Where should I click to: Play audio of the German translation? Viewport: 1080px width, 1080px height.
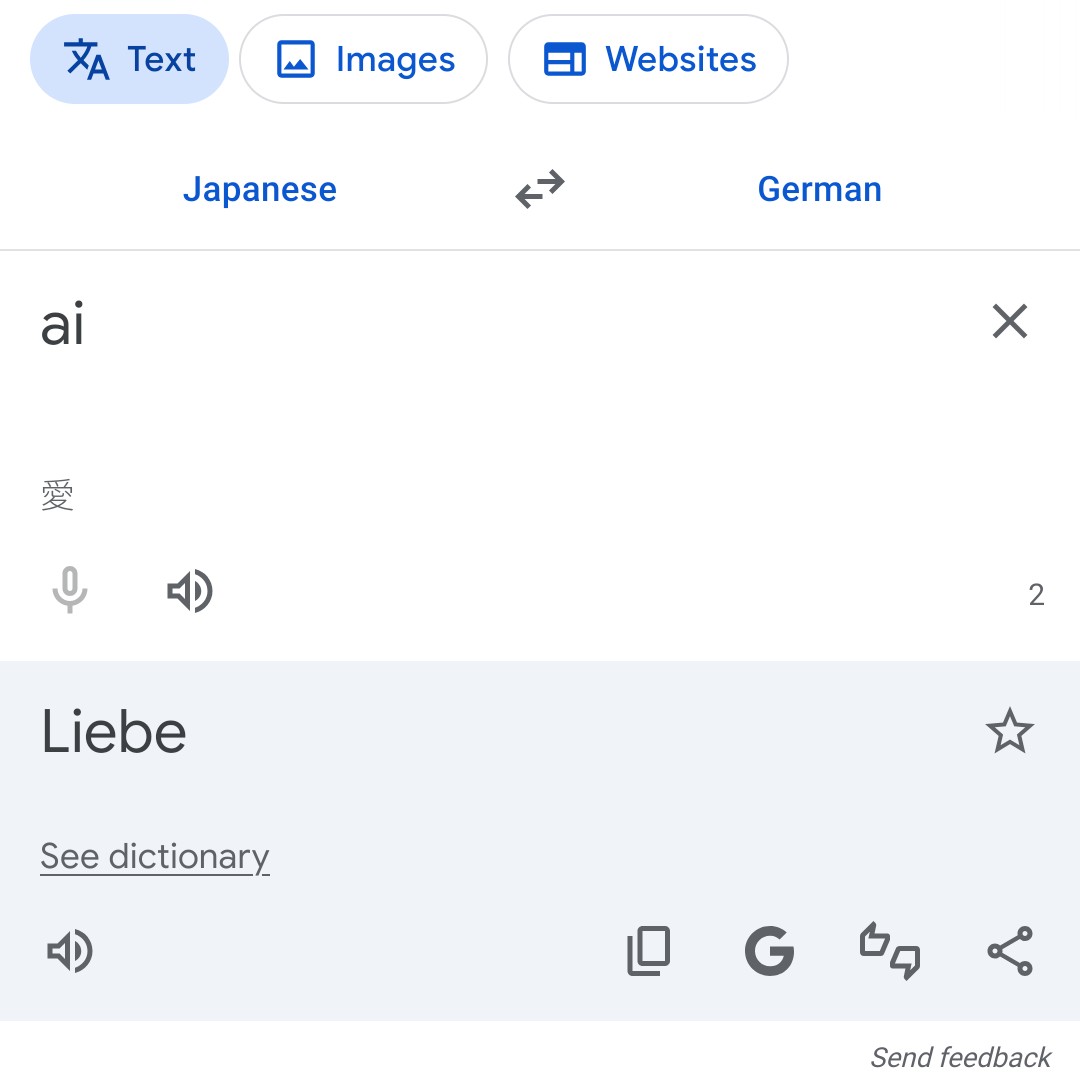(68, 951)
